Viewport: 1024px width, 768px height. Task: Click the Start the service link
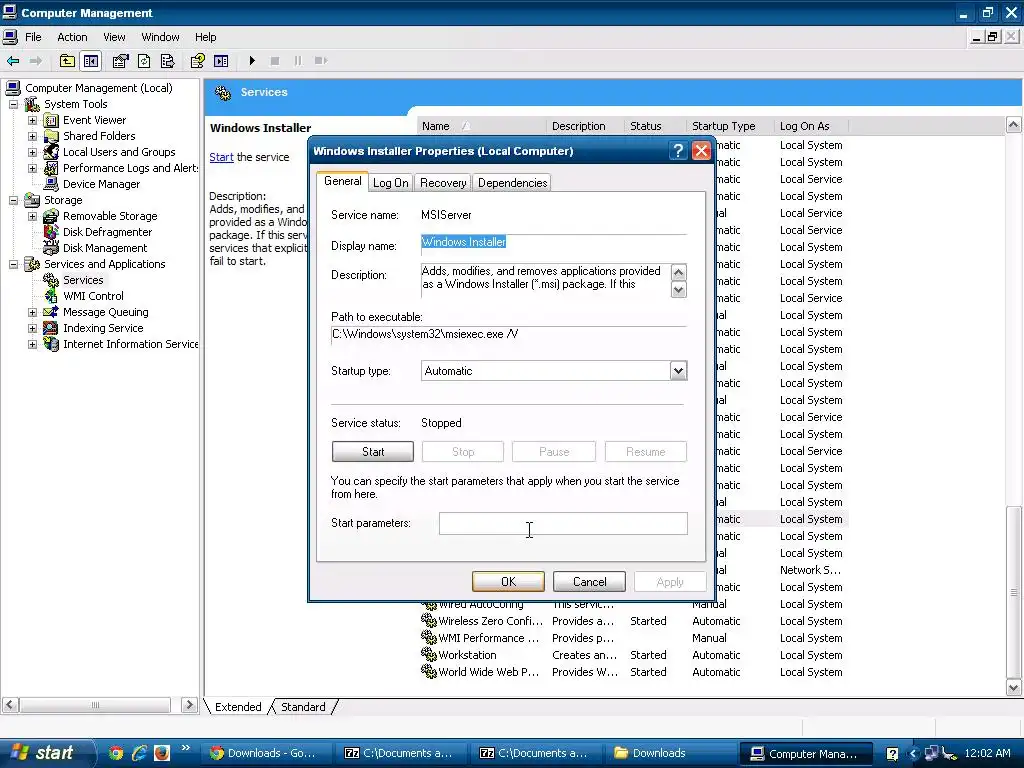221,157
